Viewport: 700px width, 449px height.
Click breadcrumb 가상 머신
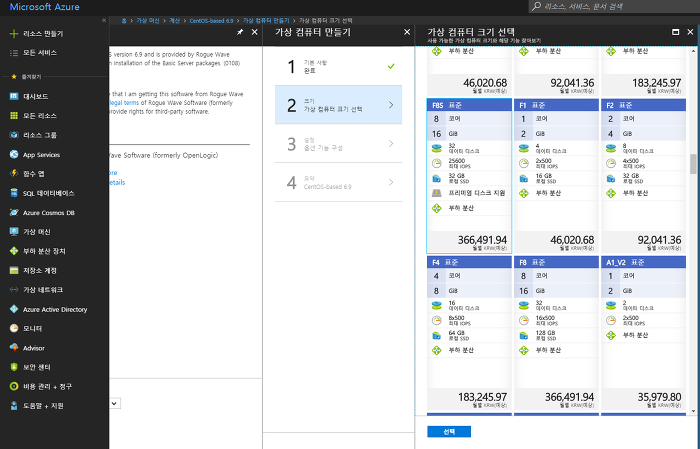tap(148, 21)
